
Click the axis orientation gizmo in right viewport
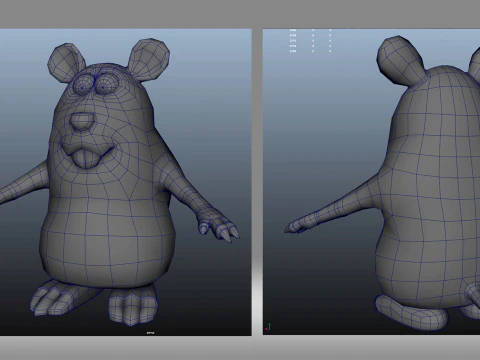point(268,327)
